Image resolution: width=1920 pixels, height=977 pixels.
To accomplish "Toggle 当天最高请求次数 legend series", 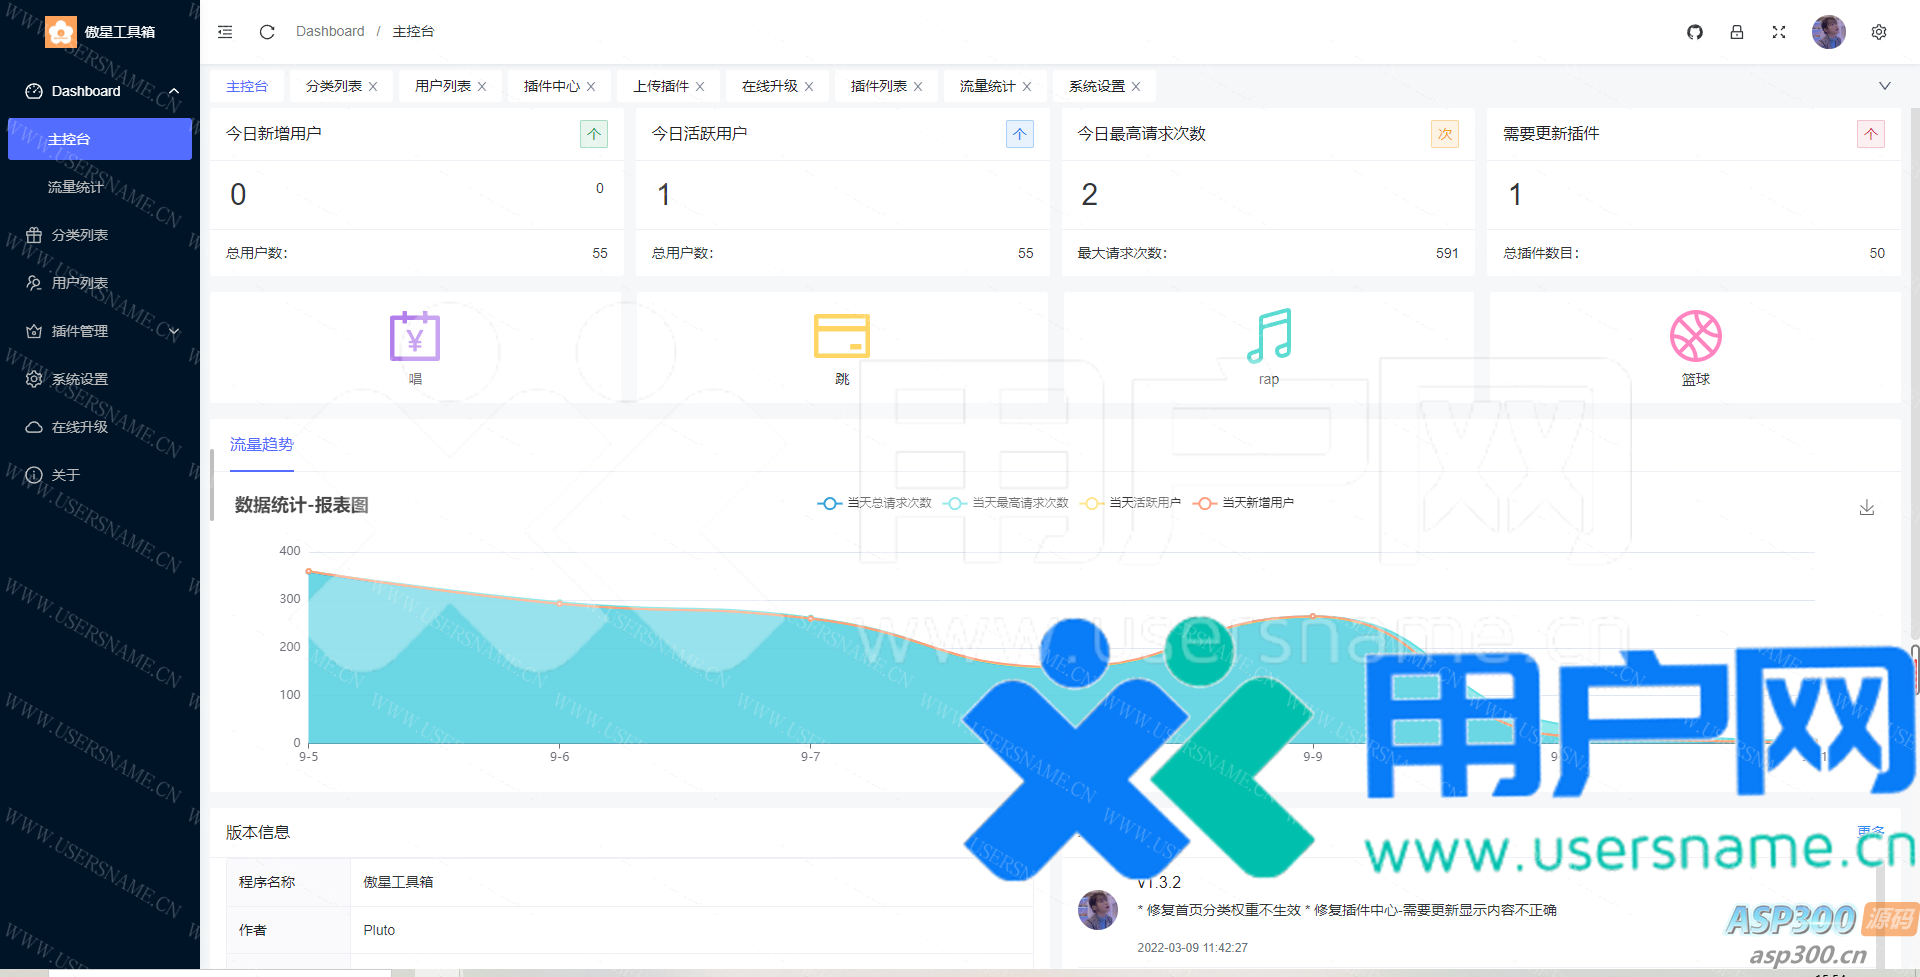I will (1005, 503).
